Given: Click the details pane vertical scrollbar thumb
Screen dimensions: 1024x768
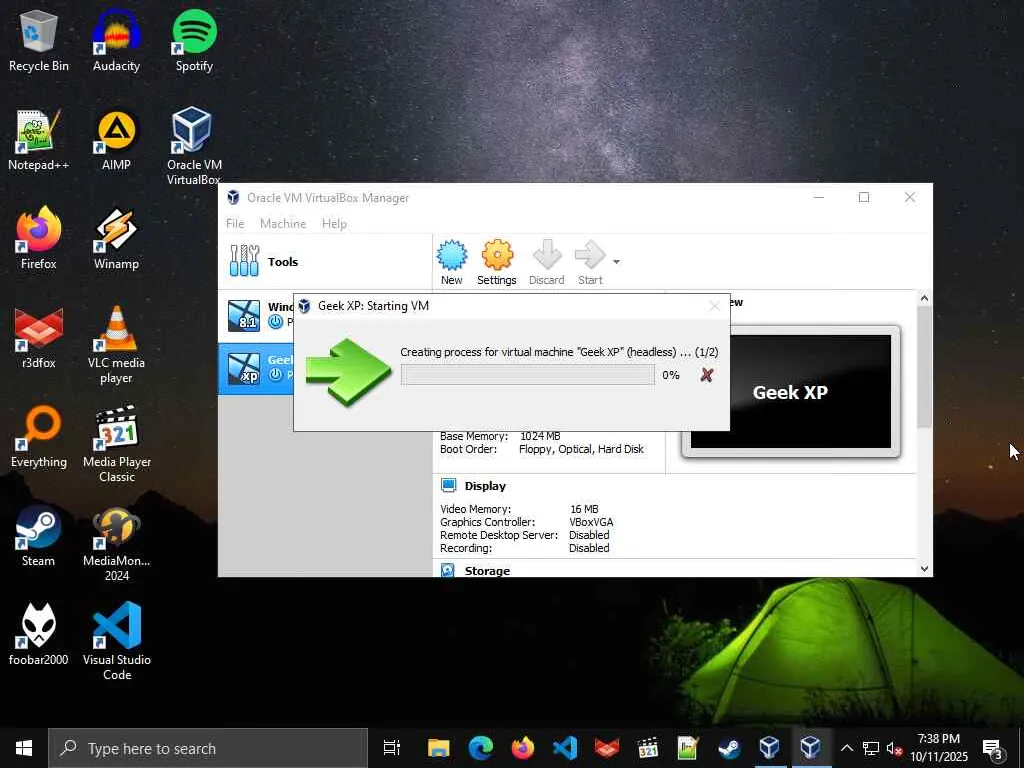Looking at the screenshot, I should pyautogui.click(x=924, y=366).
